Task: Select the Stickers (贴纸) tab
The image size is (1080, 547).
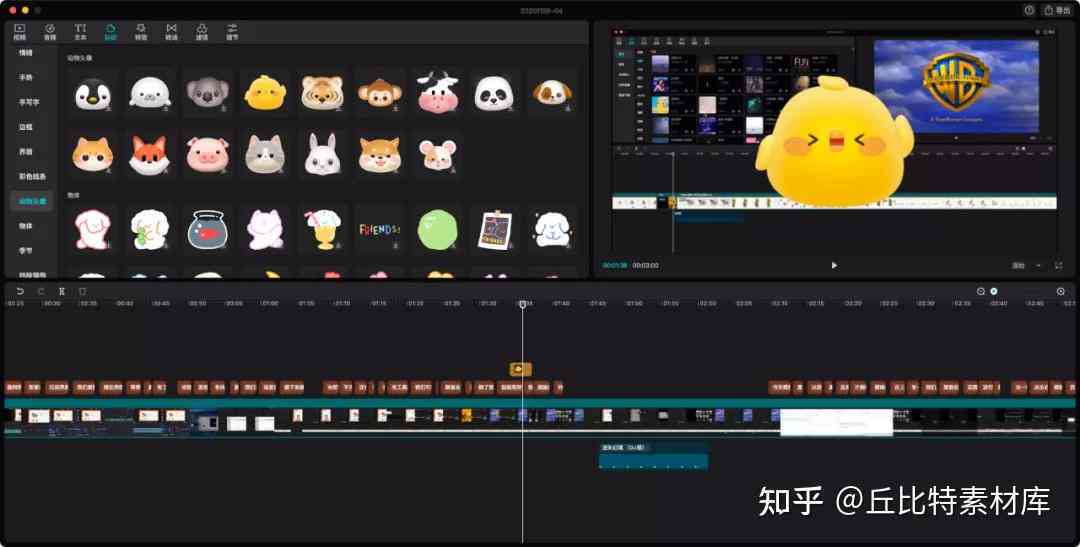Action: pos(110,32)
